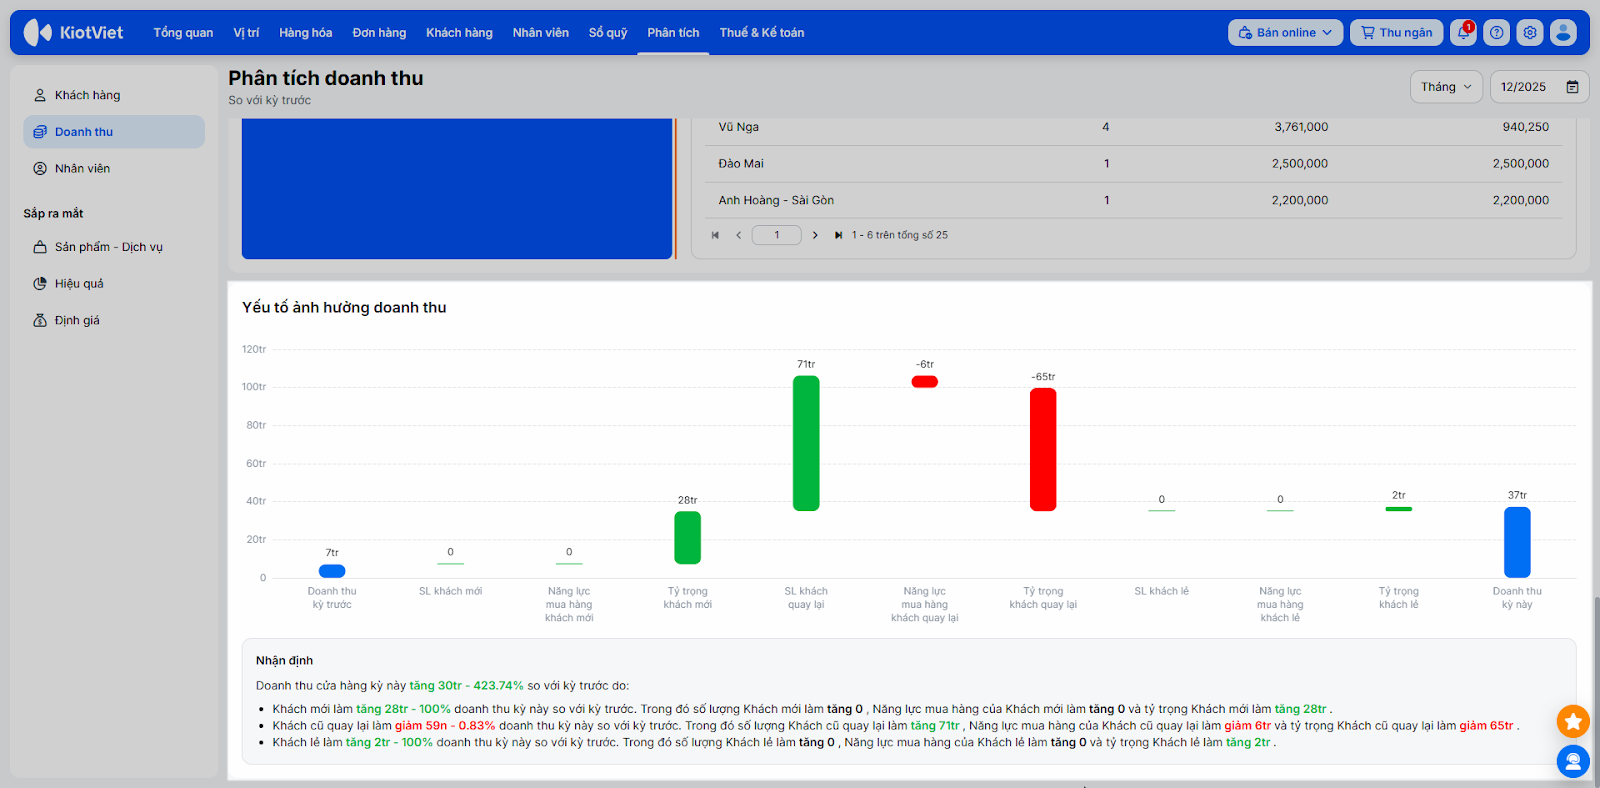
Task: Click the green SL khách quay lại bar
Action: [806, 443]
